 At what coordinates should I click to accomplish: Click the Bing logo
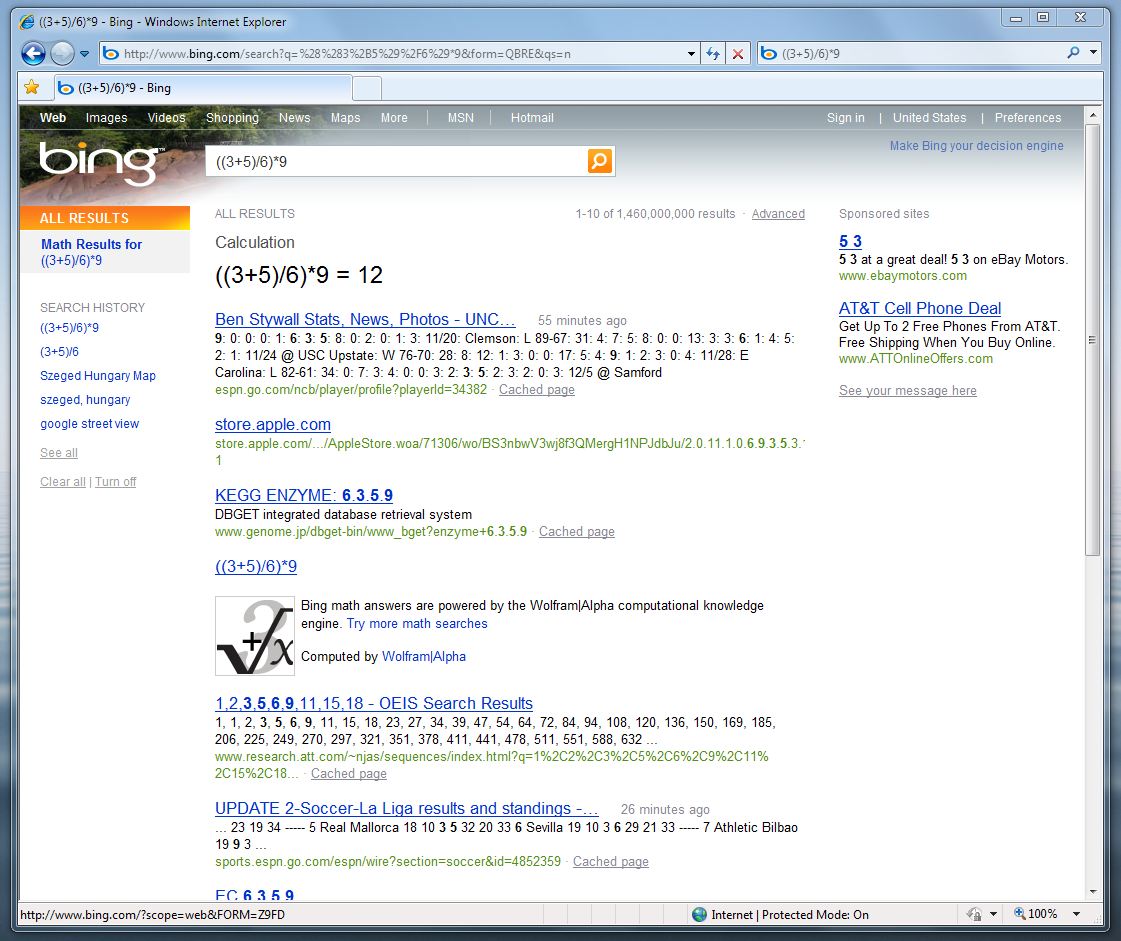pos(99,163)
